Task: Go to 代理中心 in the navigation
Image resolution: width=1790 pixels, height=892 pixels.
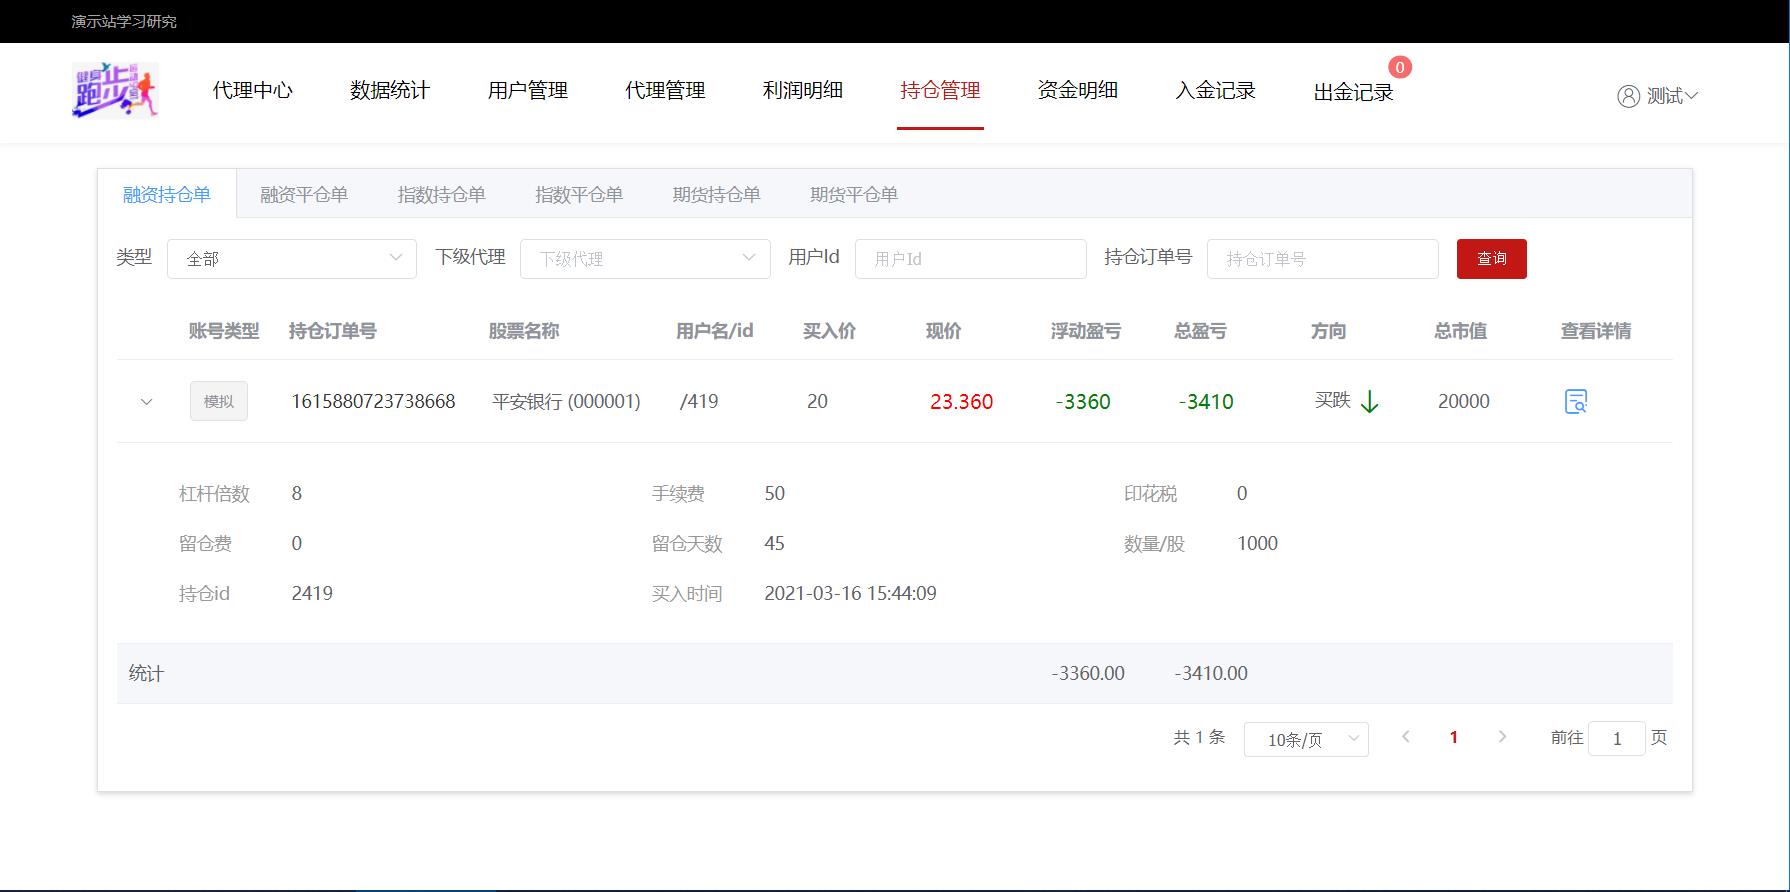Action: click(x=252, y=90)
